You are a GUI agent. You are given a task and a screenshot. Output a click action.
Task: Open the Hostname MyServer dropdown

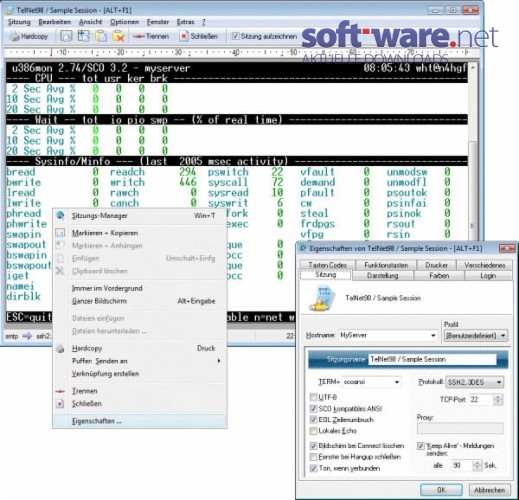[433, 335]
